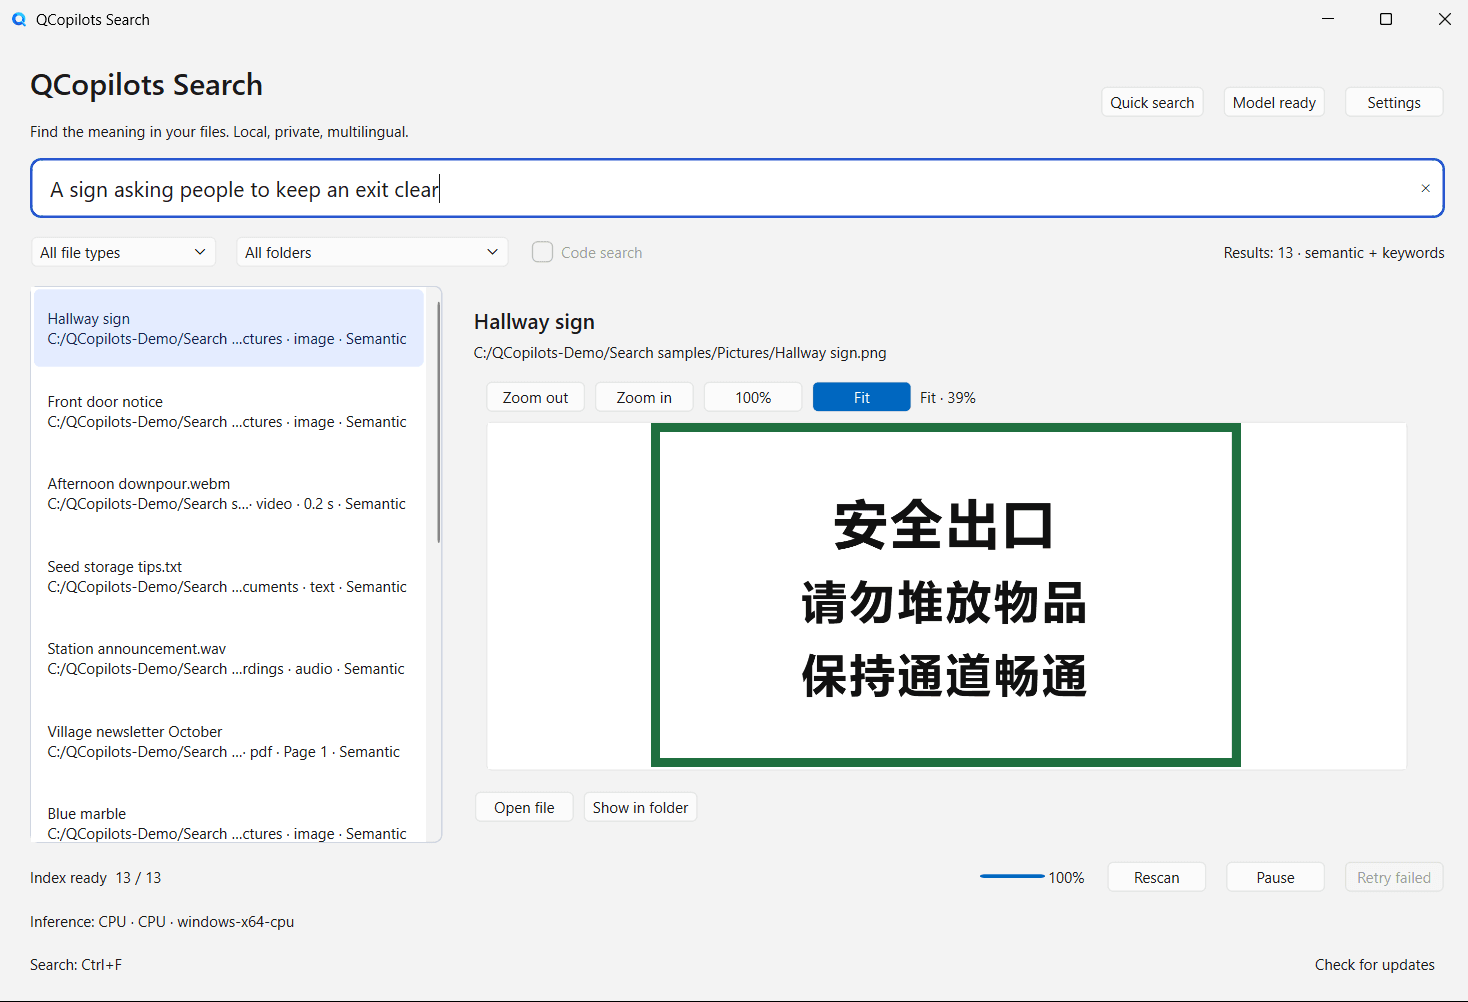Click the results list scrollbar

click(x=438, y=420)
